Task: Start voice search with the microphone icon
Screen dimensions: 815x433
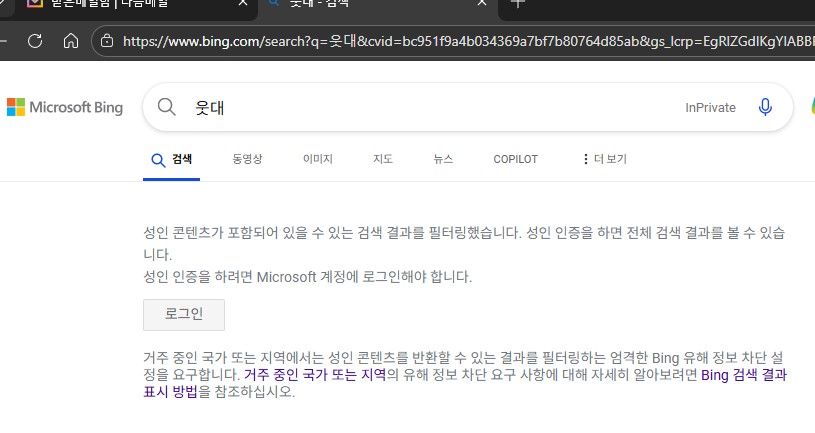Action: tap(765, 107)
